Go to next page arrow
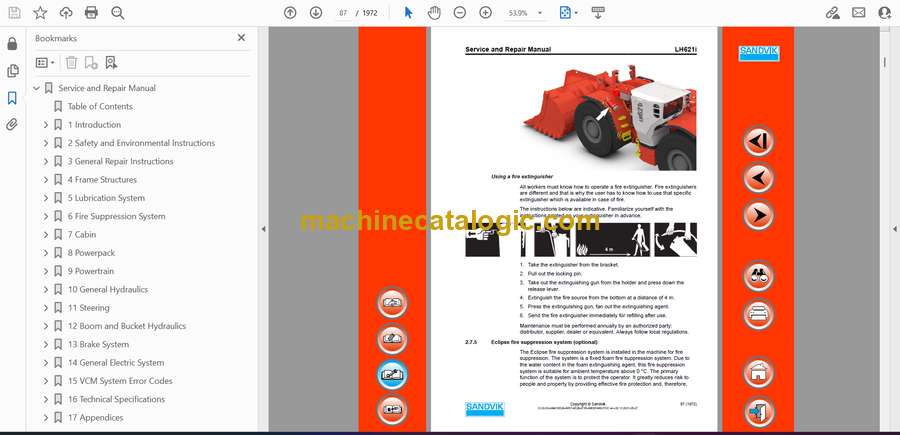 click(316, 13)
